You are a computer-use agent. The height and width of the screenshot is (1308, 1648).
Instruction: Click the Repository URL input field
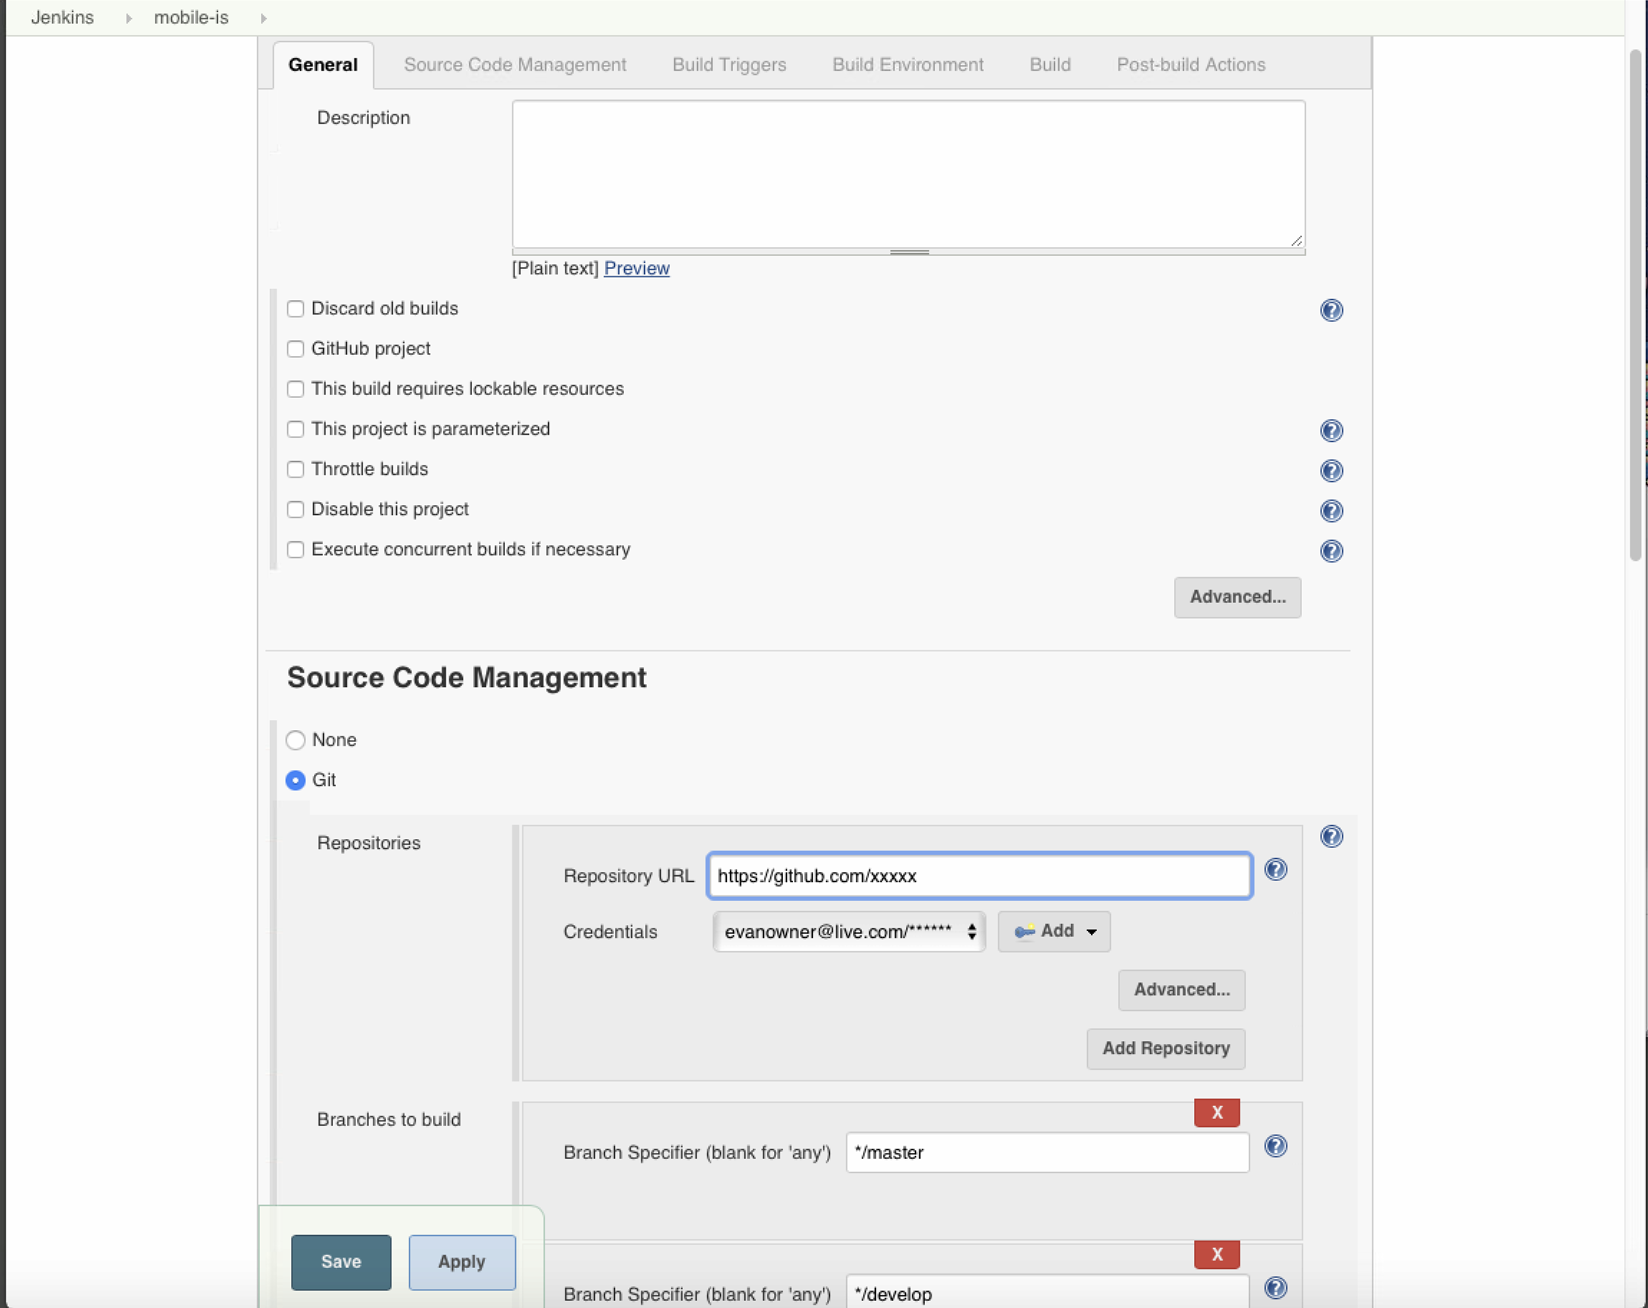coord(979,876)
